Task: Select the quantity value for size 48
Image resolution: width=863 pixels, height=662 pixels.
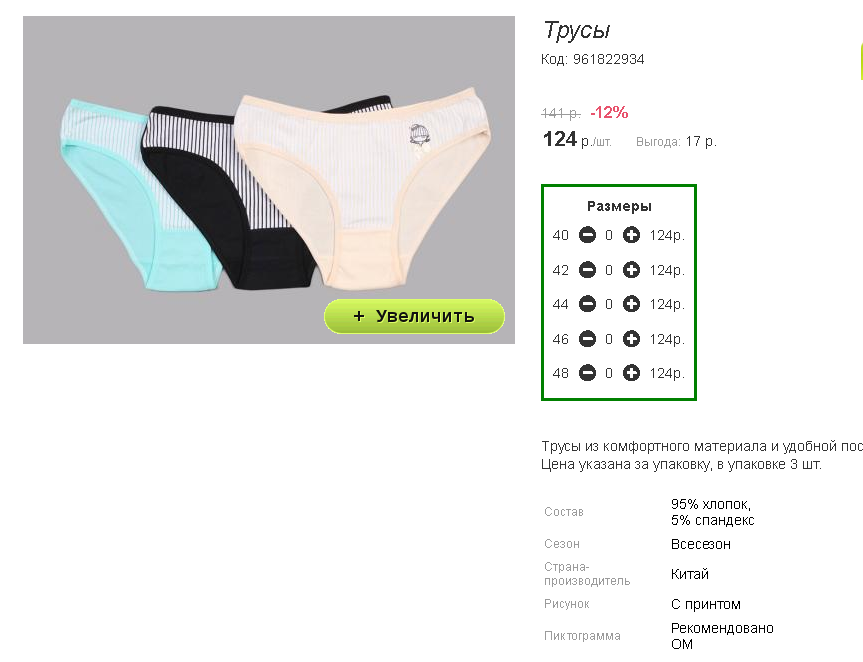Action: (x=609, y=373)
